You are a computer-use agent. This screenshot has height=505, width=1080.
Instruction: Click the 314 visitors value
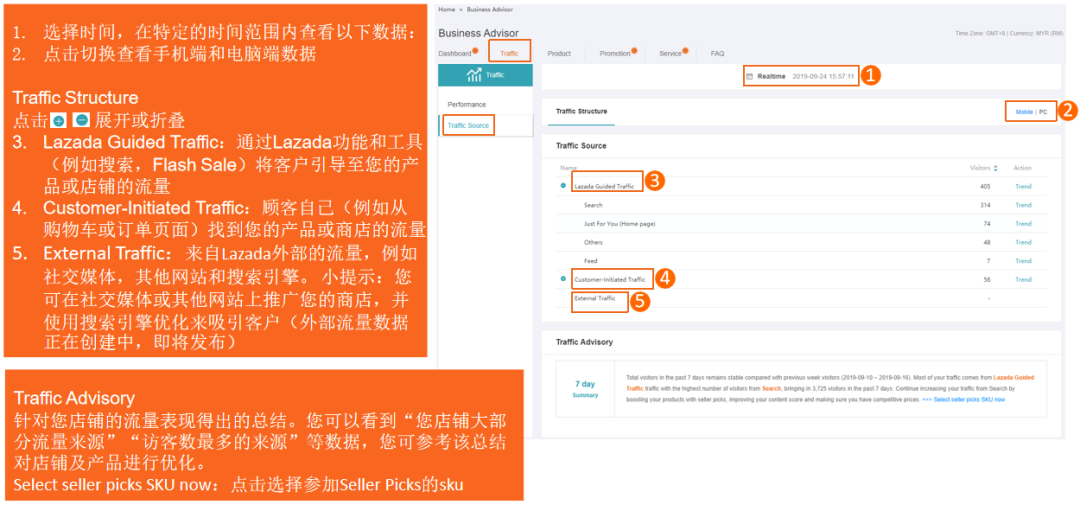985,205
